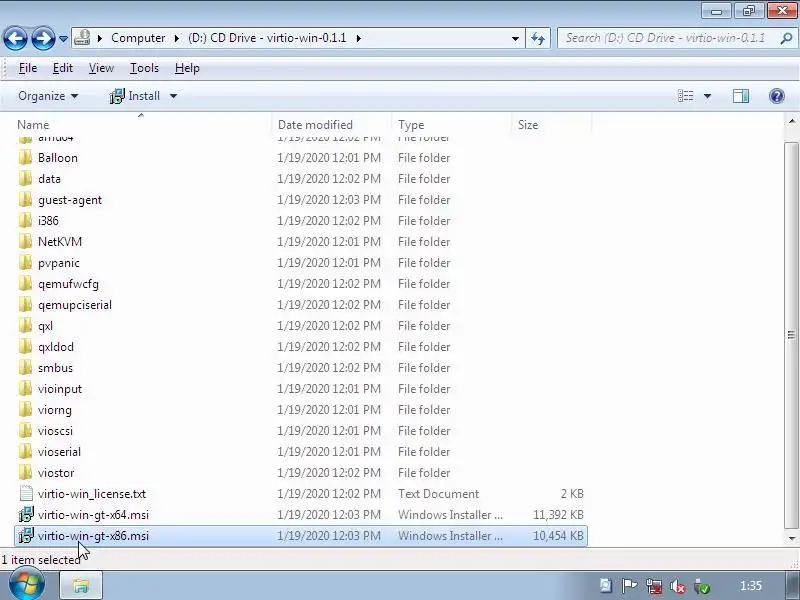Open the Help menu

(x=187, y=68)
